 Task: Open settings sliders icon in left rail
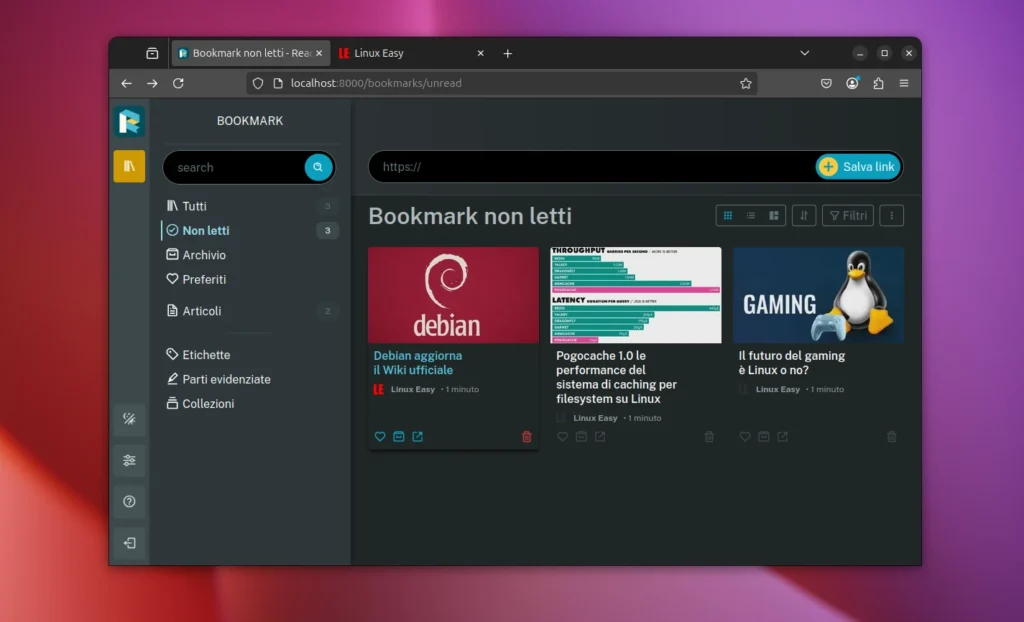[129, 461]
